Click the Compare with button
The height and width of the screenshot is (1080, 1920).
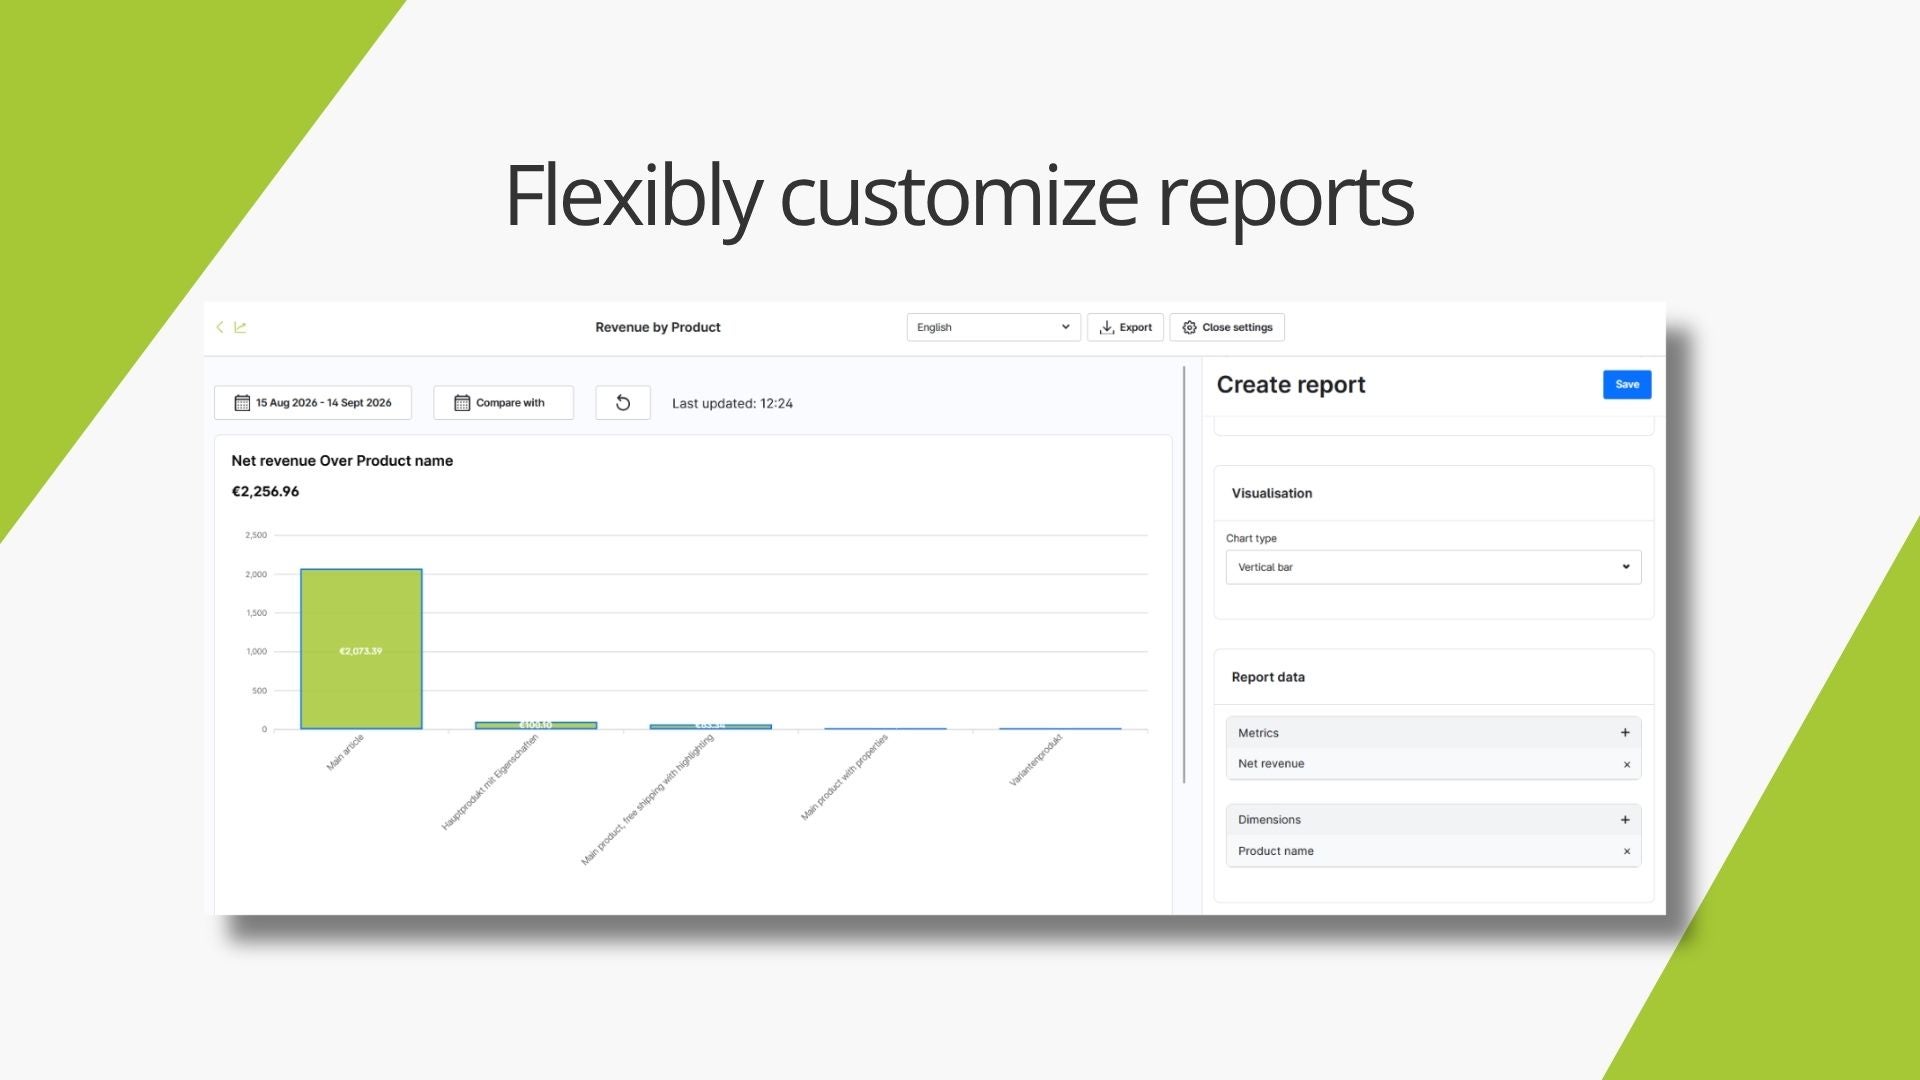503,403
